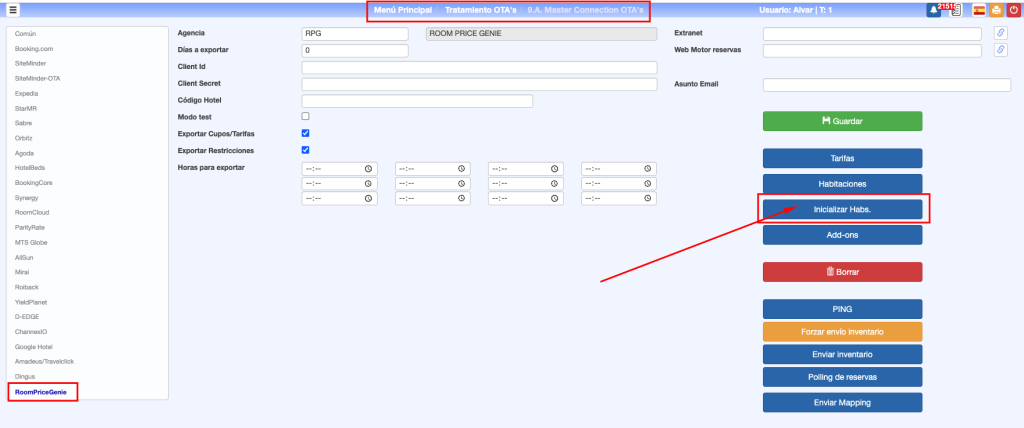Open the hamburger menu in top-left corner
This screenshot has height=428, width=1024.
[x=13, y=10]
